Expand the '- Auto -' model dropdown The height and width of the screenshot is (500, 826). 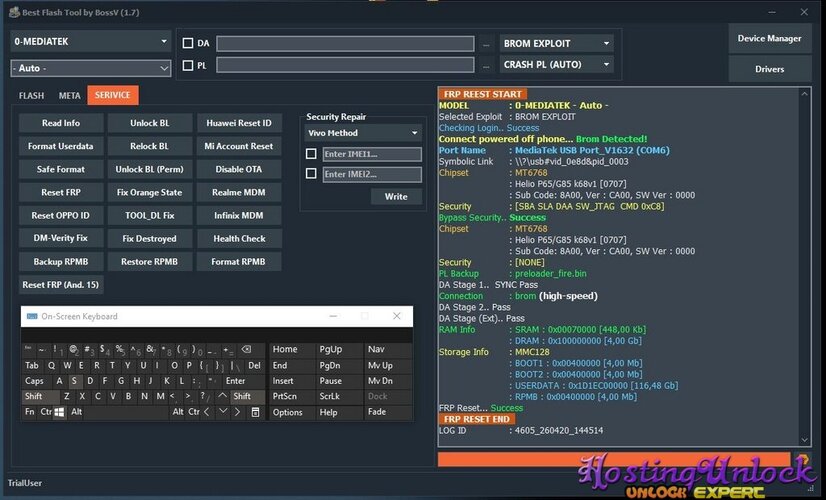click(x=91, y=68)
